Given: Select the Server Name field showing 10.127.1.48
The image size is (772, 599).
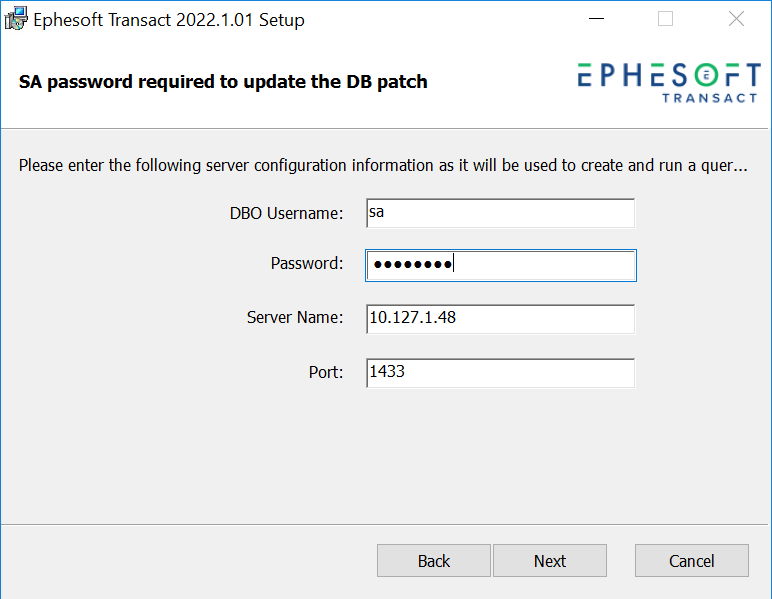Looking at the screenshot, I should (x=501, y=319).
